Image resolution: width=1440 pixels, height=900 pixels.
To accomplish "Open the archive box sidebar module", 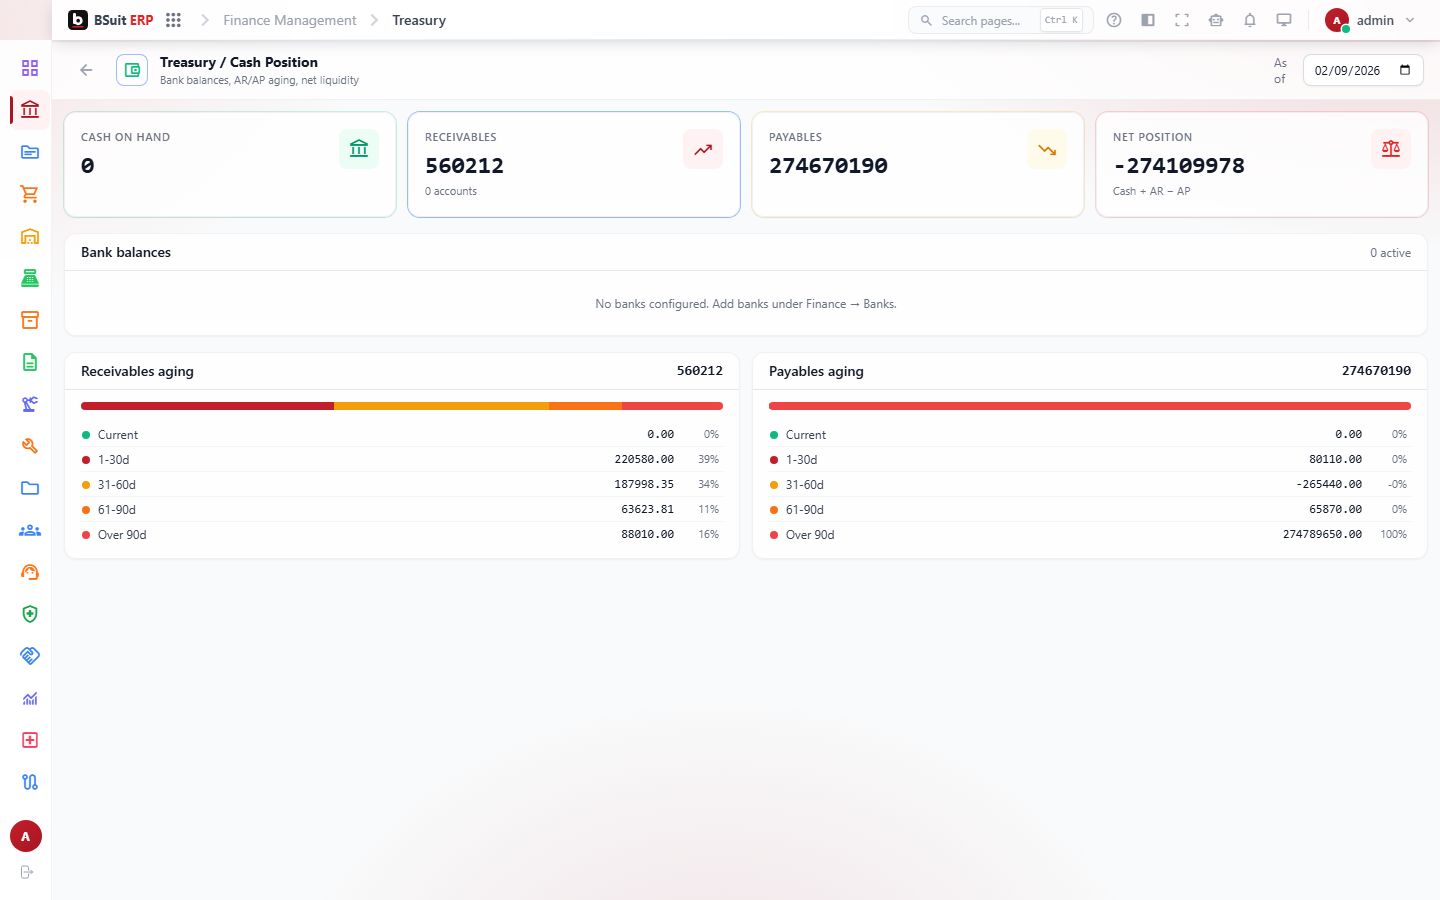I will 30,320.
